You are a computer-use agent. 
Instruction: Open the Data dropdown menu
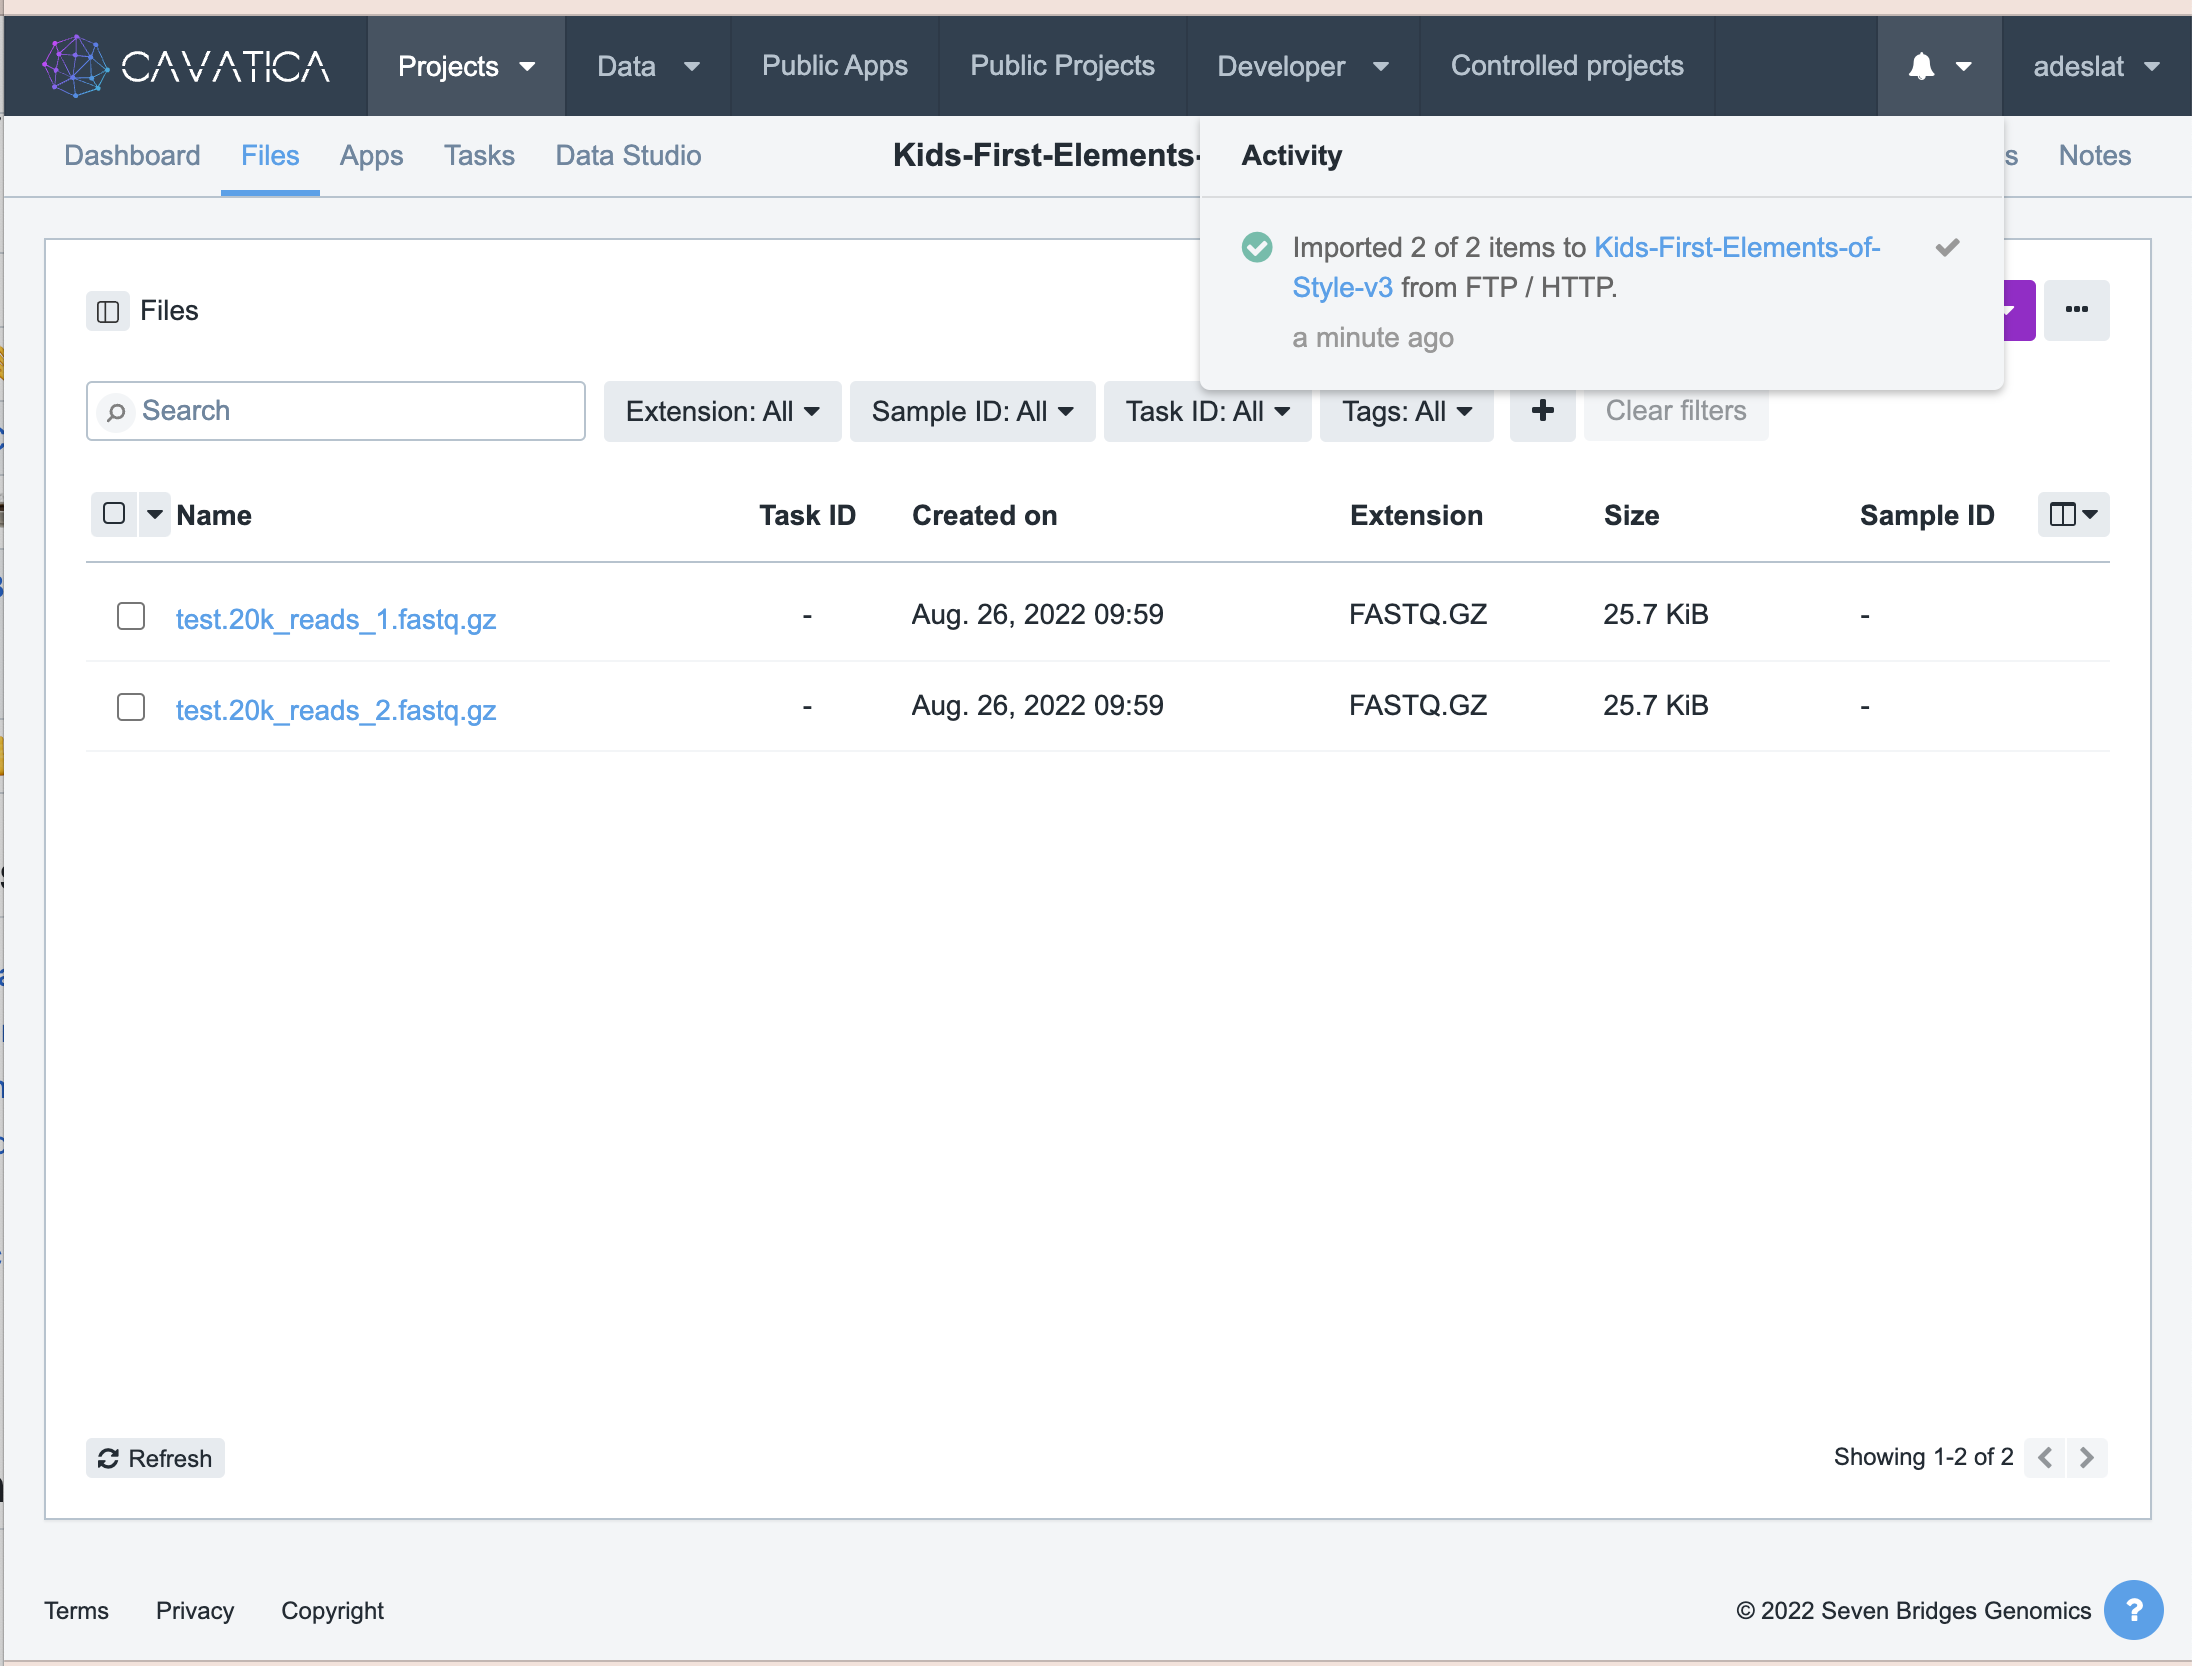coord(648,66)
